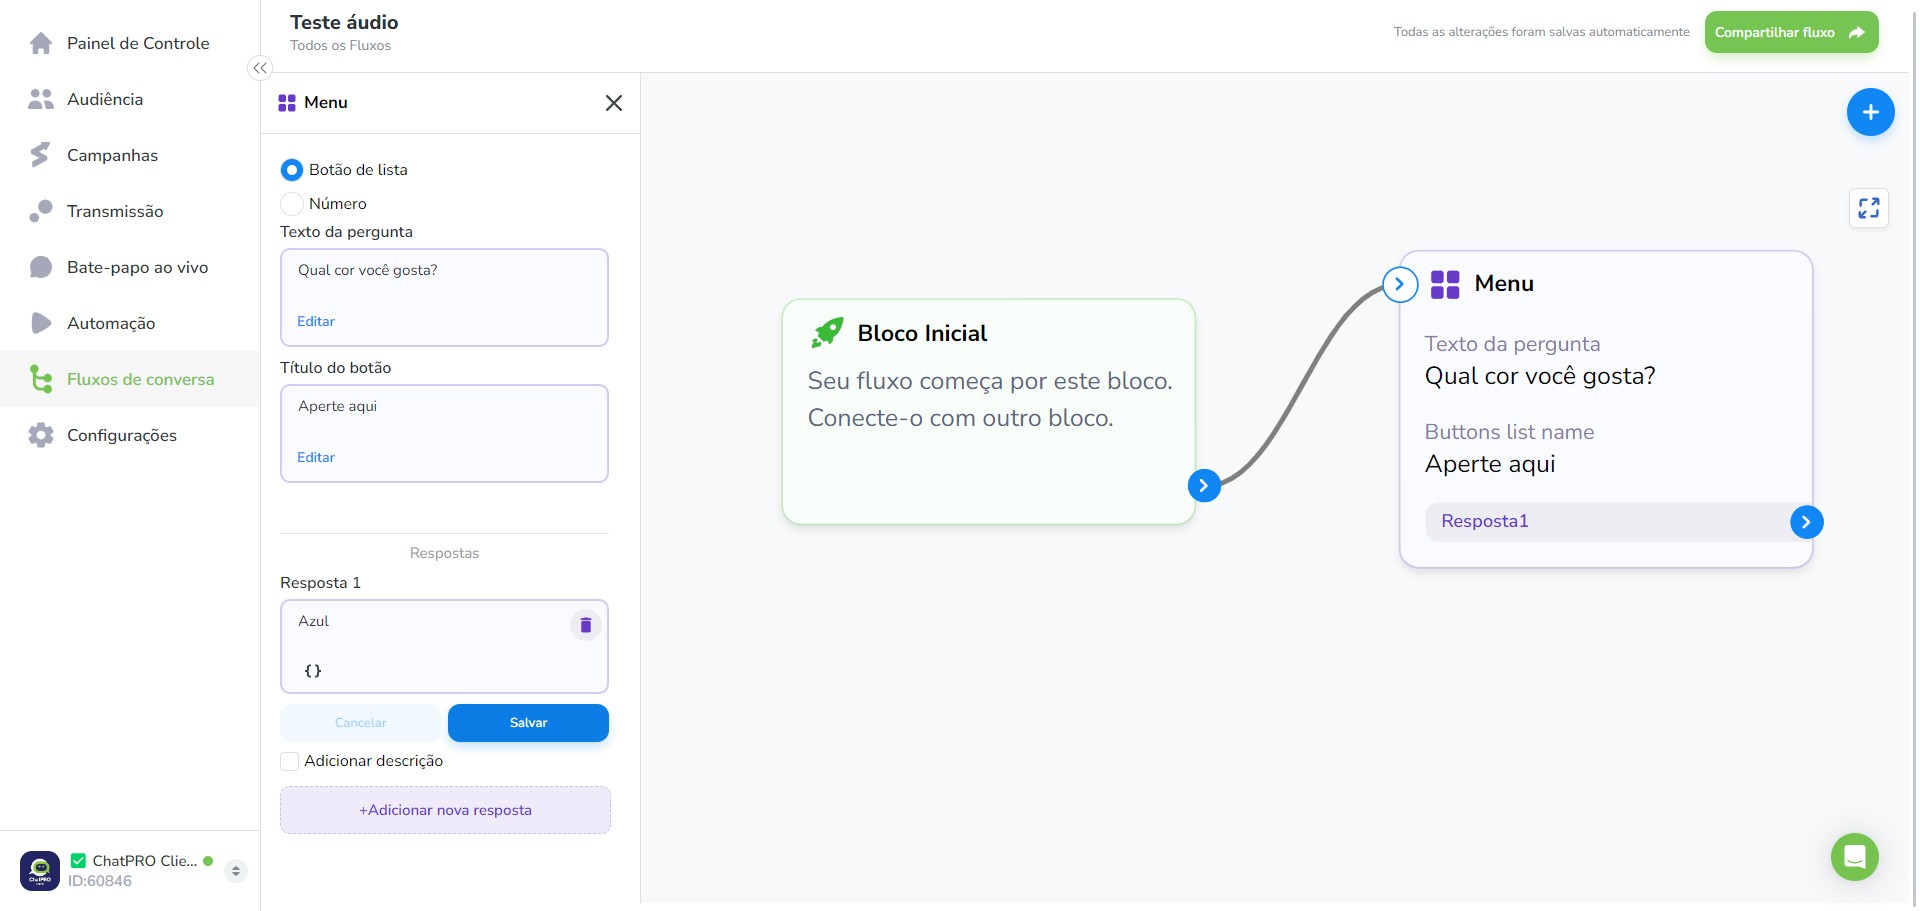Screen dimensions: 1920x911
Task: Open the green chat support bubble
Action: tap(1854, 857)
